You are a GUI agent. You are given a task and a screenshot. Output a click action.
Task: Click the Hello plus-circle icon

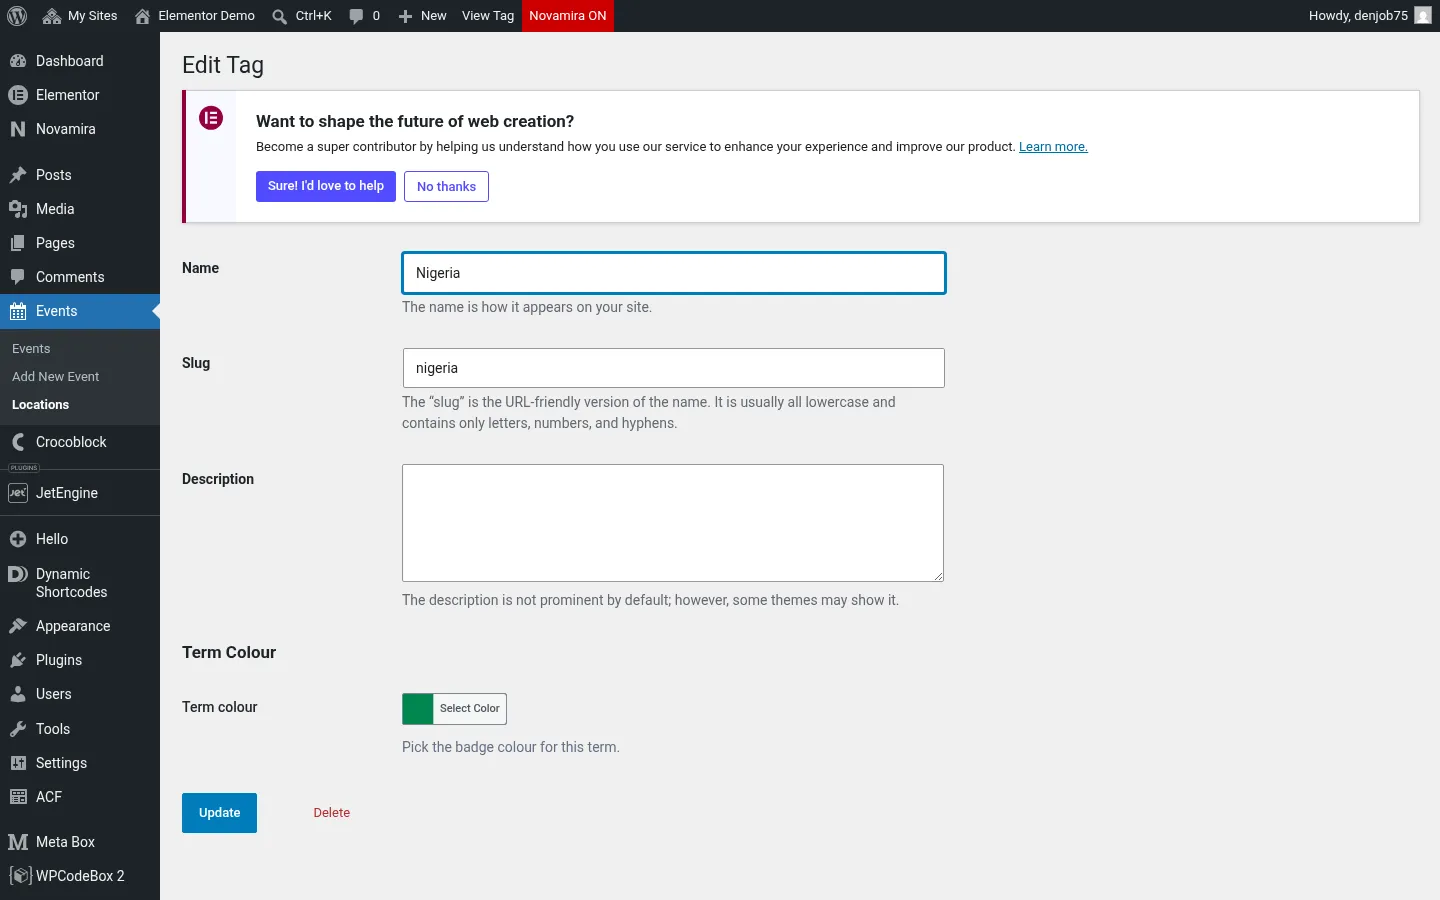click(x=18, y=539)
